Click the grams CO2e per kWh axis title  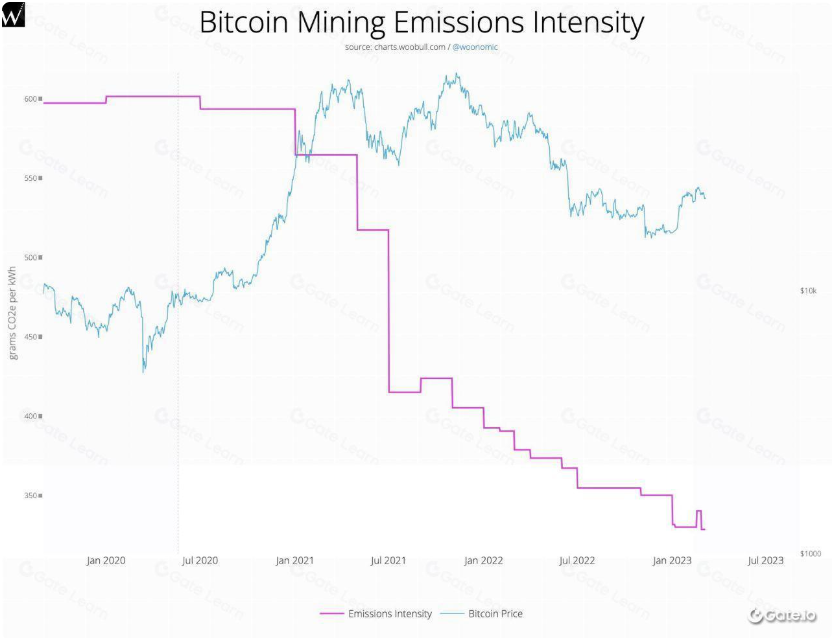click(x=13, y=313)
